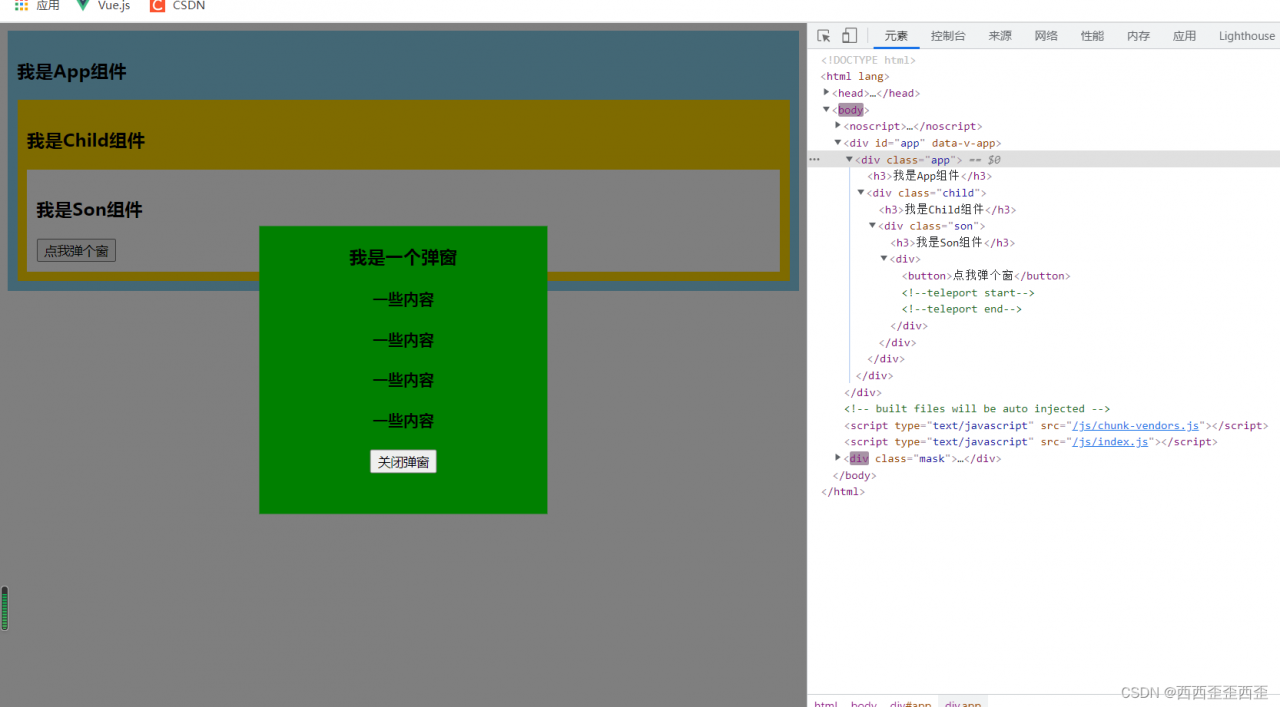Open the /js/chunk-vendors.js link

pyautogui.click(x=1135, y=425)
